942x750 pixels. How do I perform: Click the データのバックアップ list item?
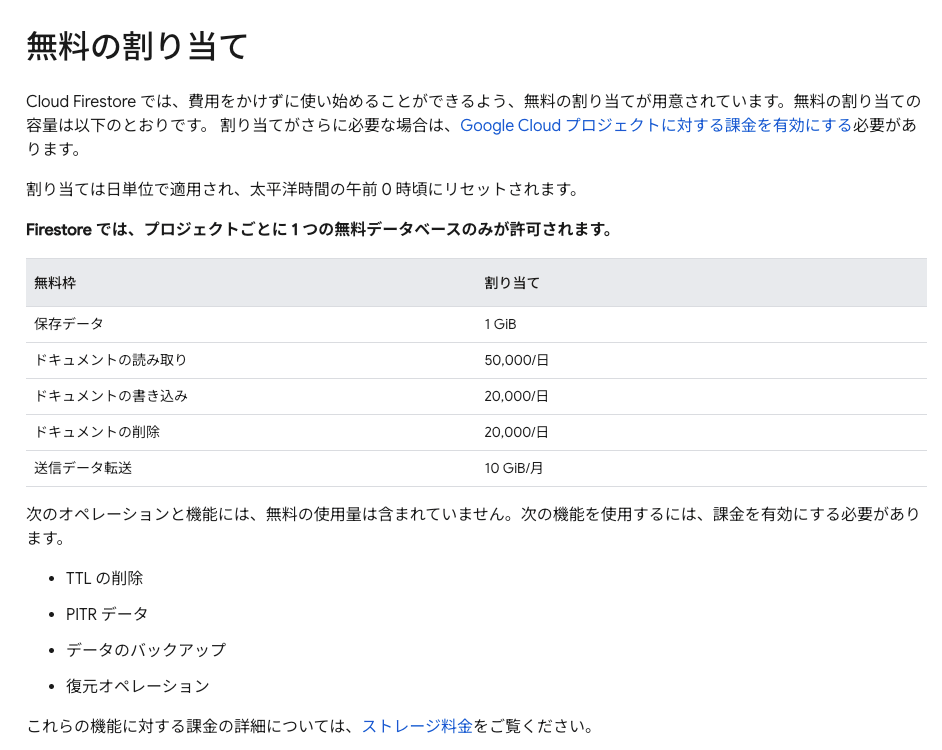[x=146, y=650]
